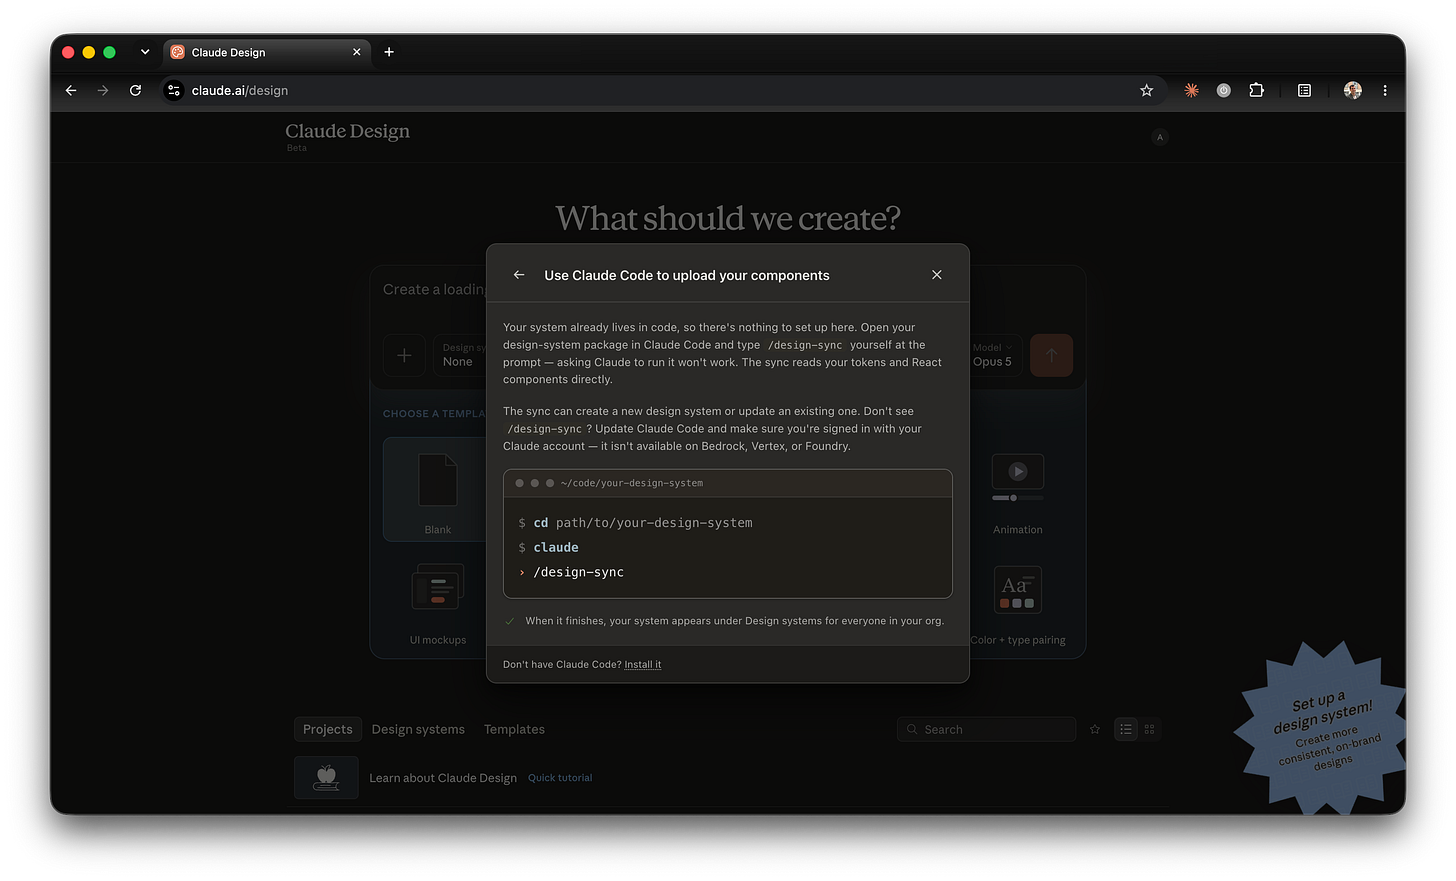
Task: Close the Claude Code upload dialog
Action: (x=937, y=275)
